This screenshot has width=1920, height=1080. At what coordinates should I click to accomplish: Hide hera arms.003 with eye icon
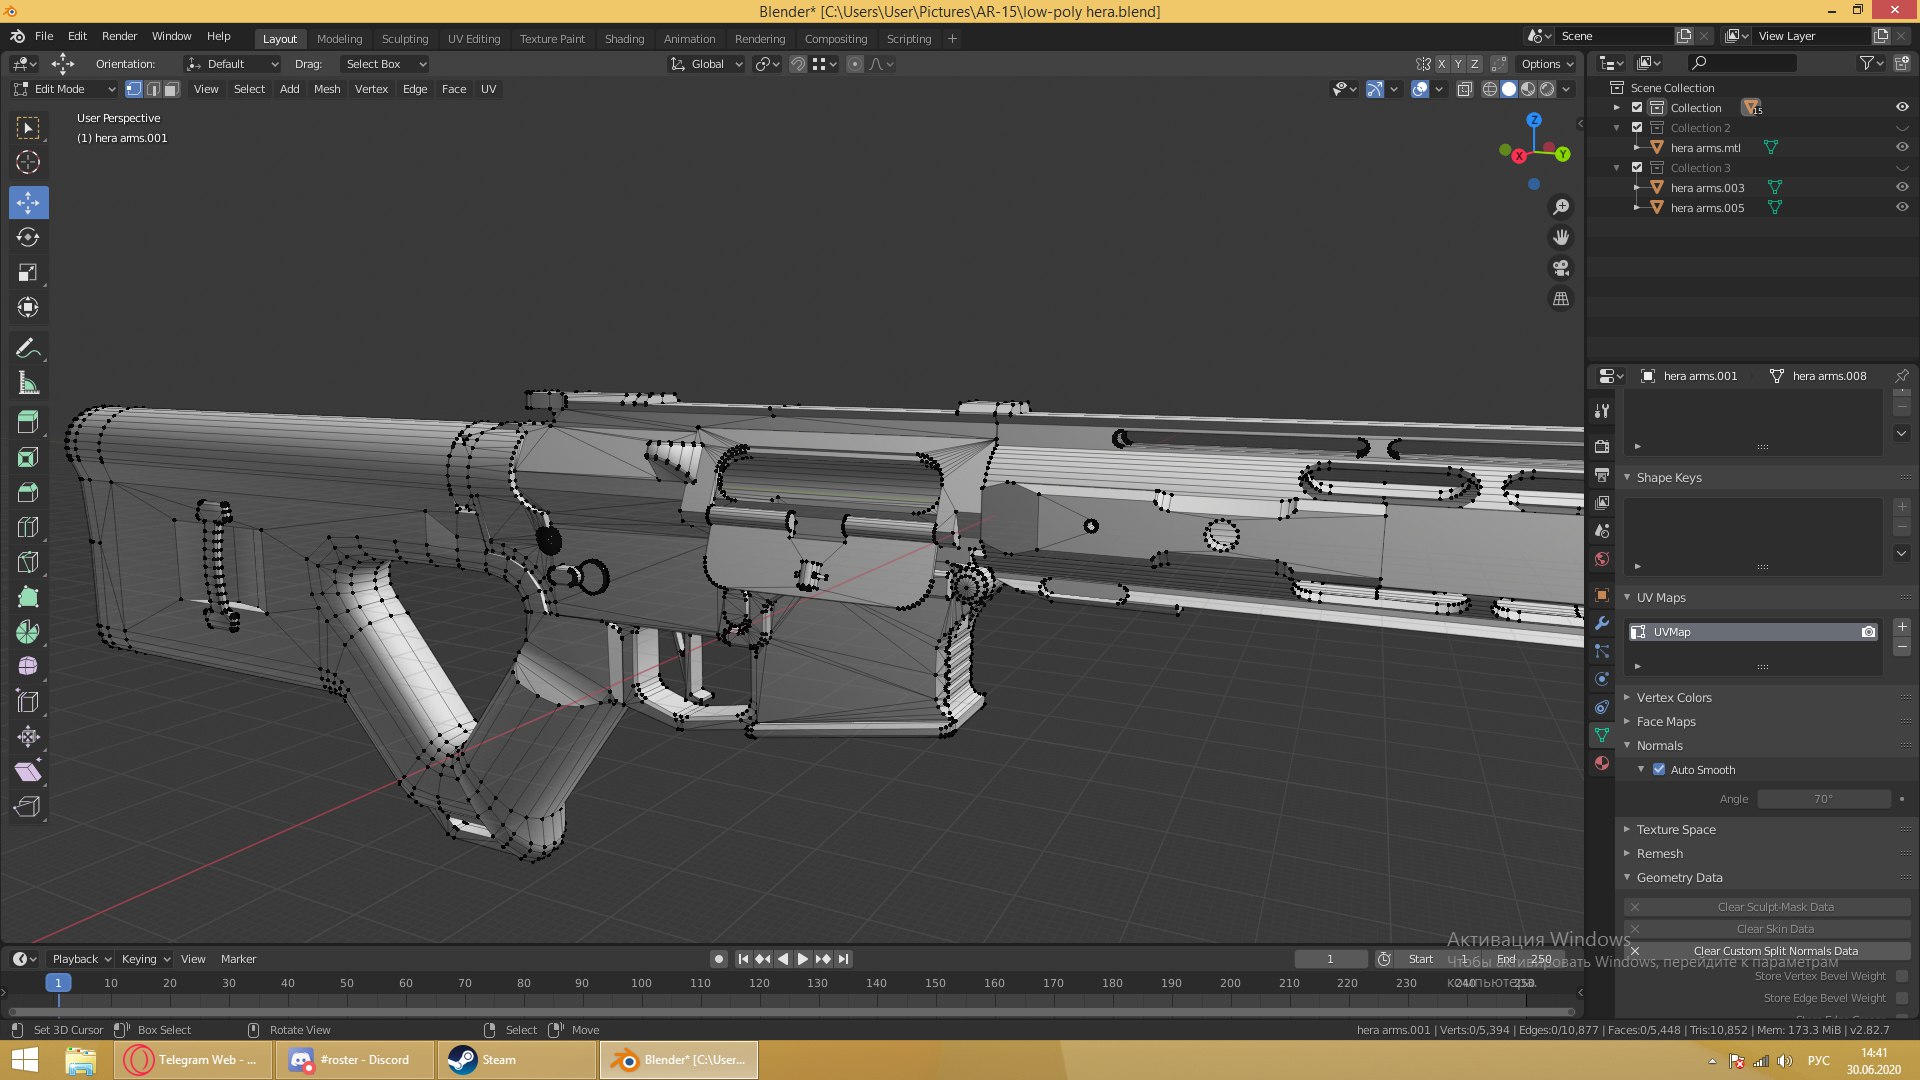tap(1902, 187)
